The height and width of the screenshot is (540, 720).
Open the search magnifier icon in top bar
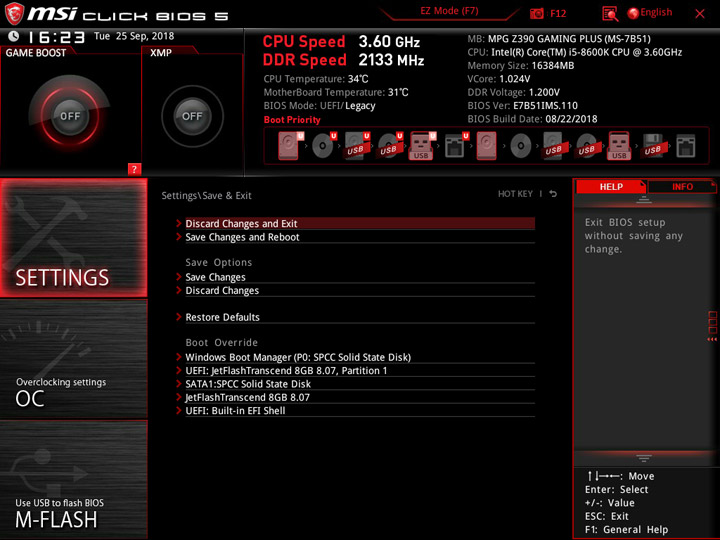(x=610, y=14)
